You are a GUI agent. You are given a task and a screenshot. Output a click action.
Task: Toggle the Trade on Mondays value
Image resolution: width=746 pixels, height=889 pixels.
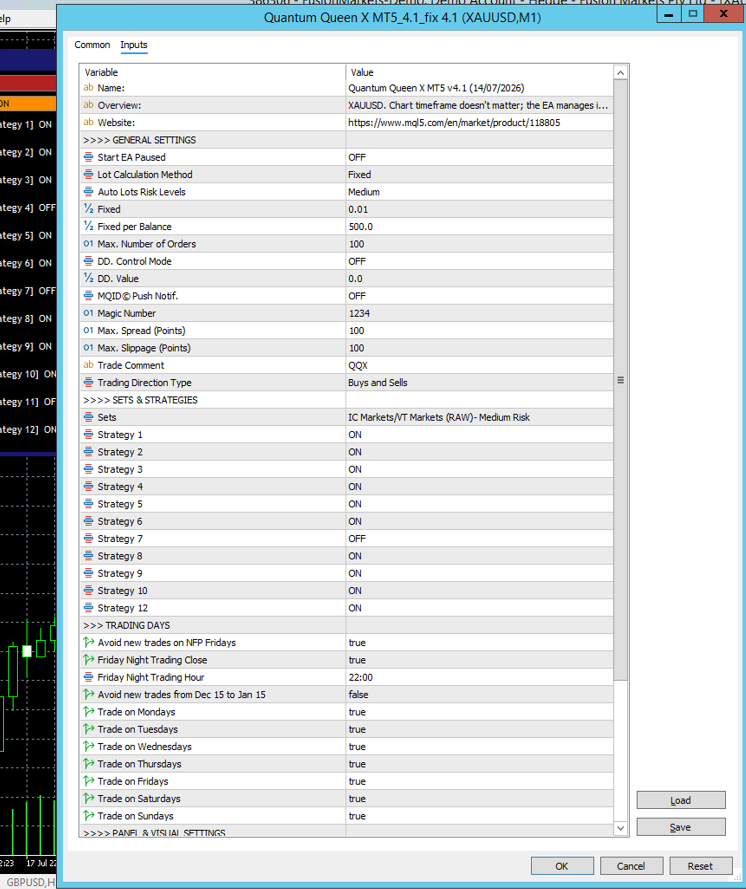coord(480,712)
